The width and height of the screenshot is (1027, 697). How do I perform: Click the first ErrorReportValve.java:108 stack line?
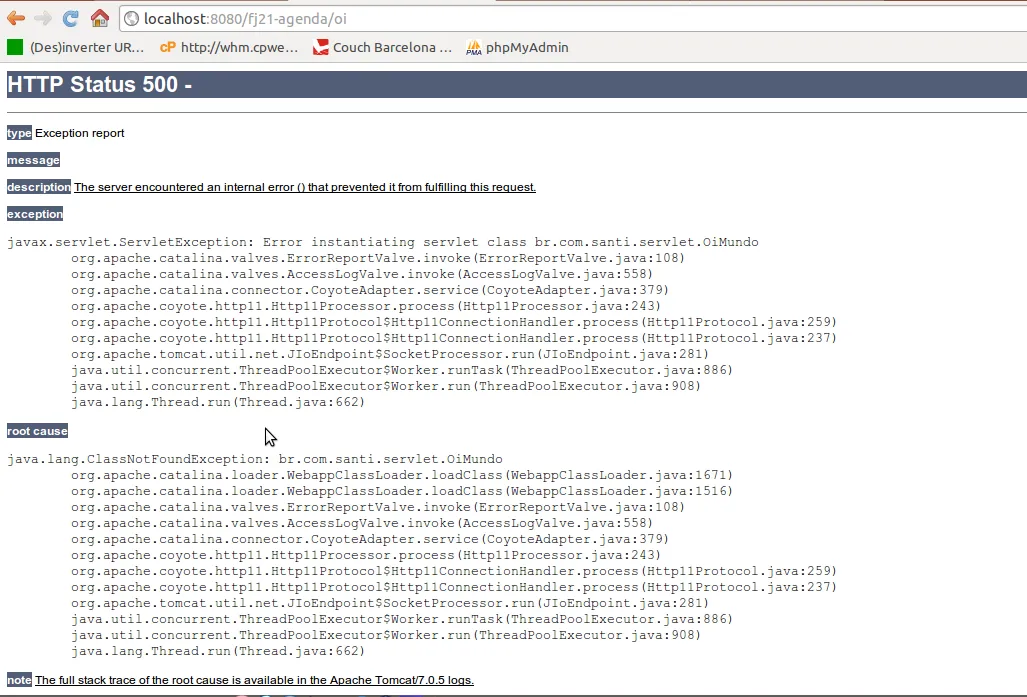pos(377,258)
